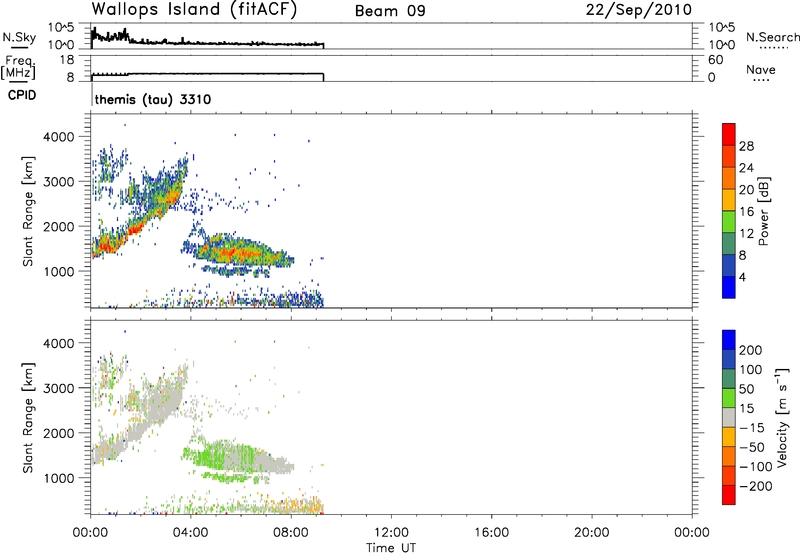The height and width of the screenshot is (554, 800).
Task: Click the '16' Power colorbar label
Action: coord(746,212)
